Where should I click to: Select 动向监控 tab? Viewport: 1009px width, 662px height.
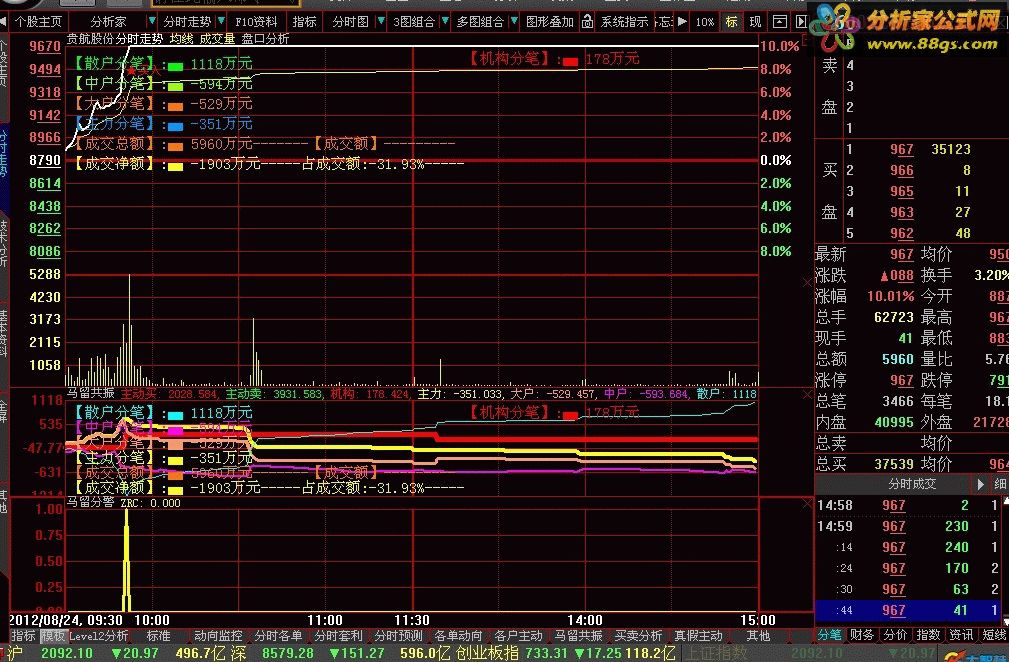(218, 636)
